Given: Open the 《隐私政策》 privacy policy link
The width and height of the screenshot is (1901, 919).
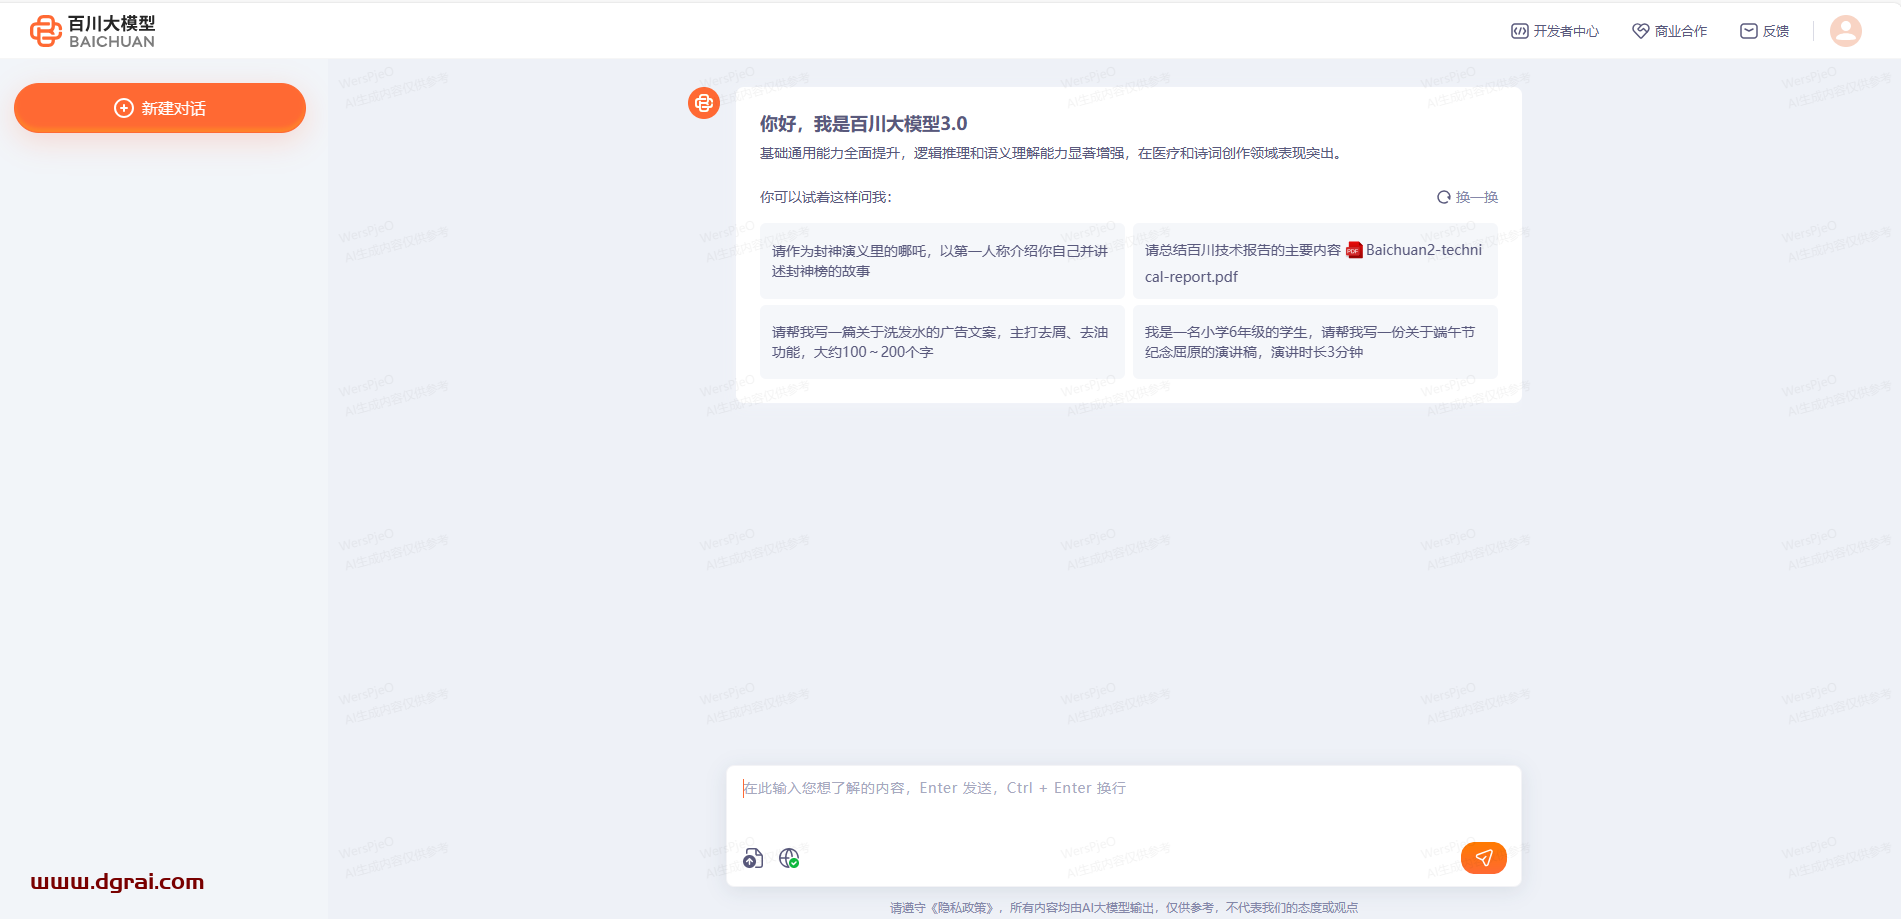Looking at the screenshot, I should point(962,908).
